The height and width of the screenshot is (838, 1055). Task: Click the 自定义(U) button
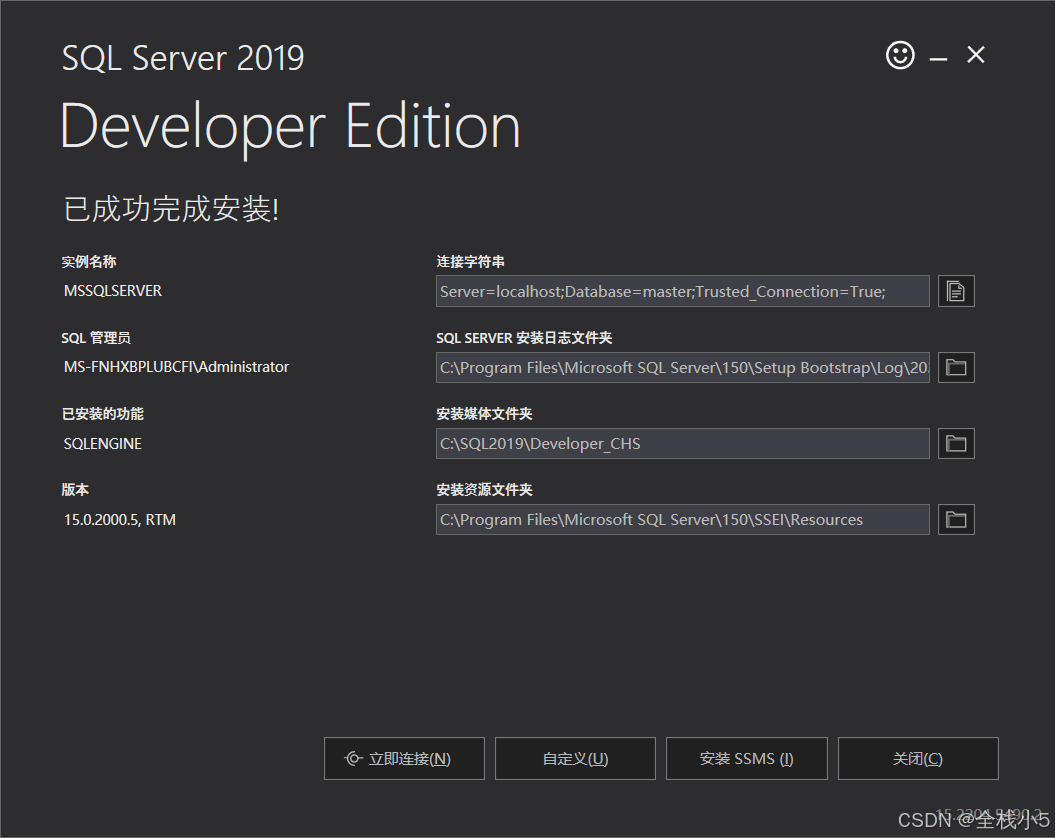tap(575, 759)
